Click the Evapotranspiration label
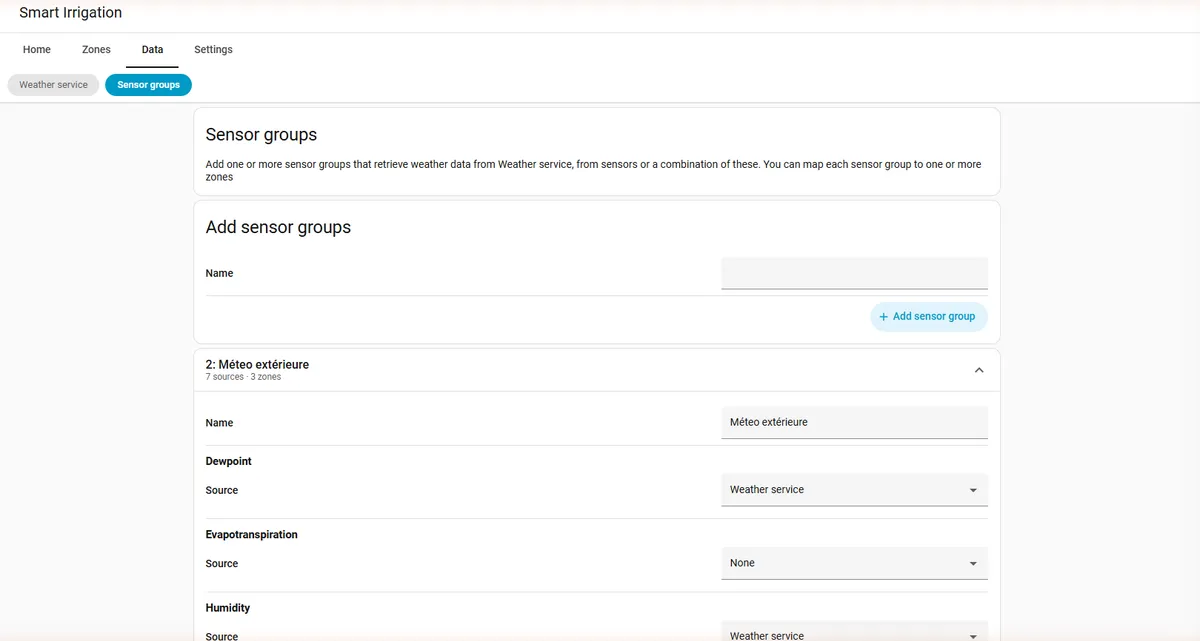 (252, 535)
